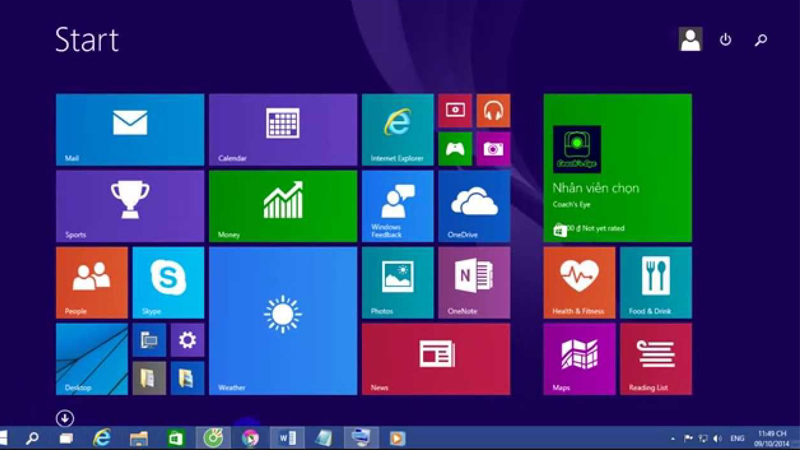Open the Music headphones tile
The image size is (800, 450).
(x=493, y=111)
